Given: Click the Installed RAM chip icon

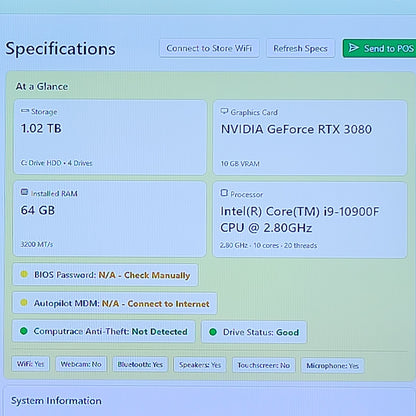Looking at the screenshot, I should point(24,192).
